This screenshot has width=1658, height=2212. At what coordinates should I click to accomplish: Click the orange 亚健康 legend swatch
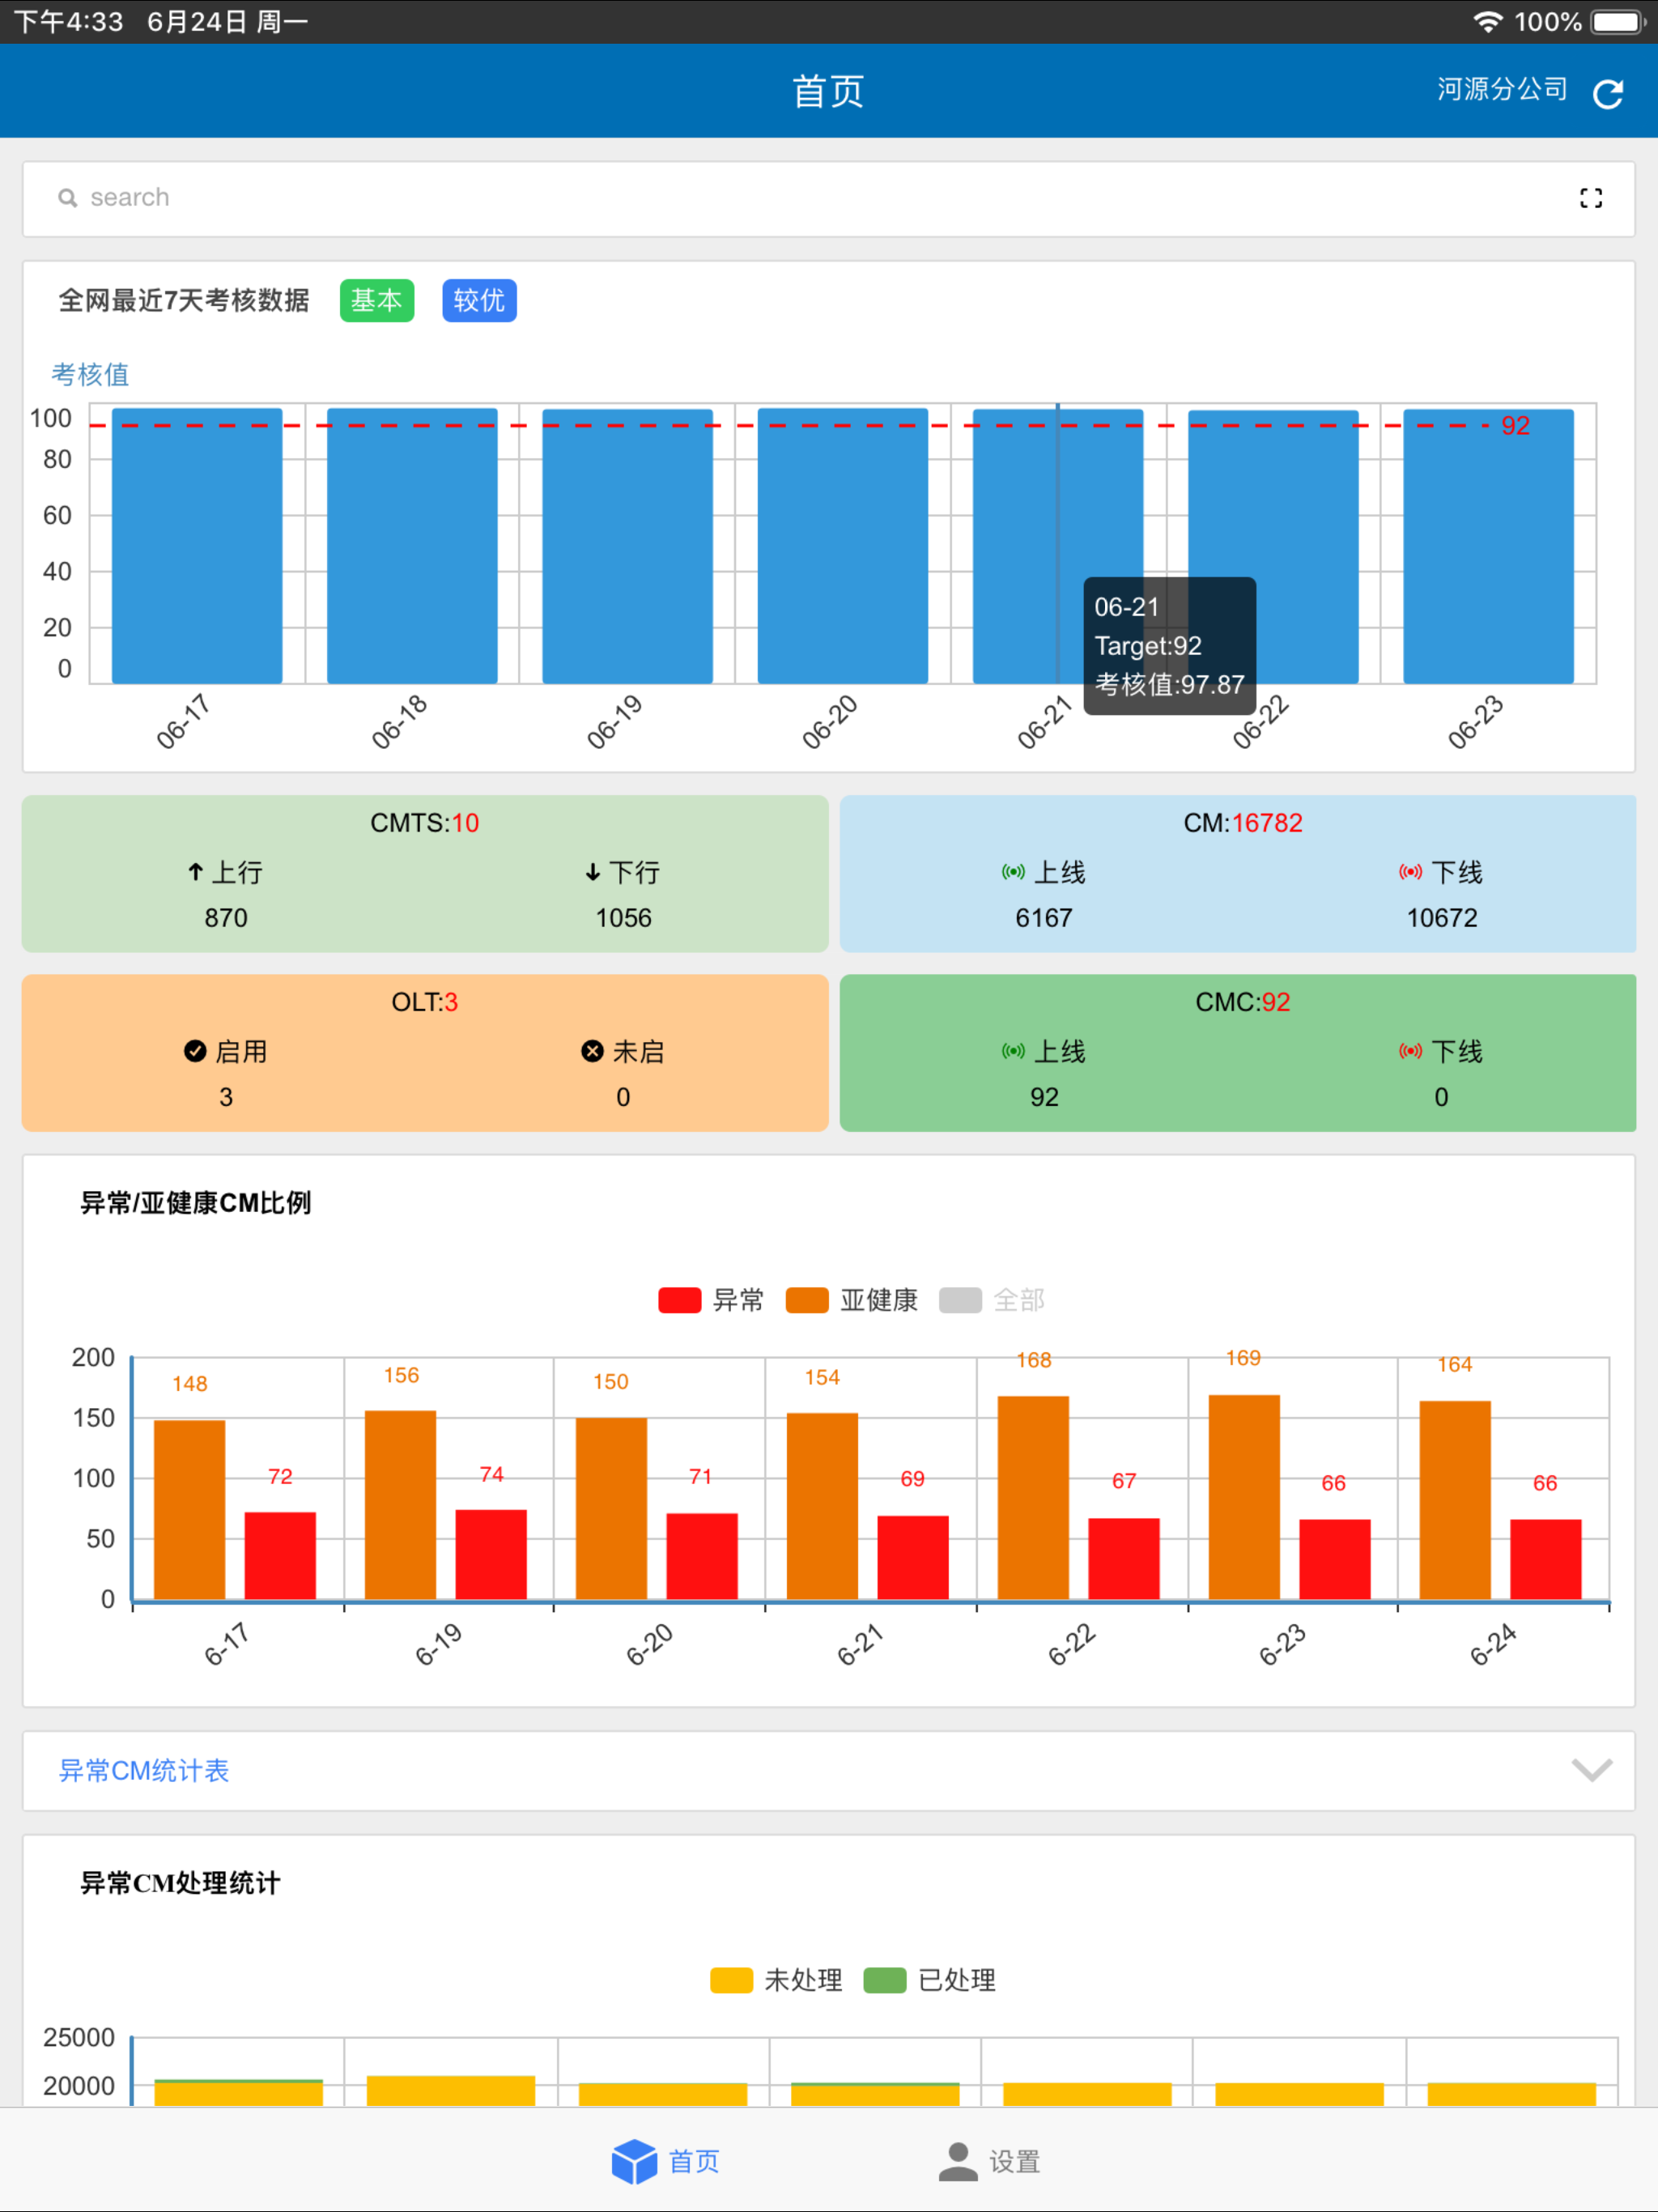tap(807, 1300)
